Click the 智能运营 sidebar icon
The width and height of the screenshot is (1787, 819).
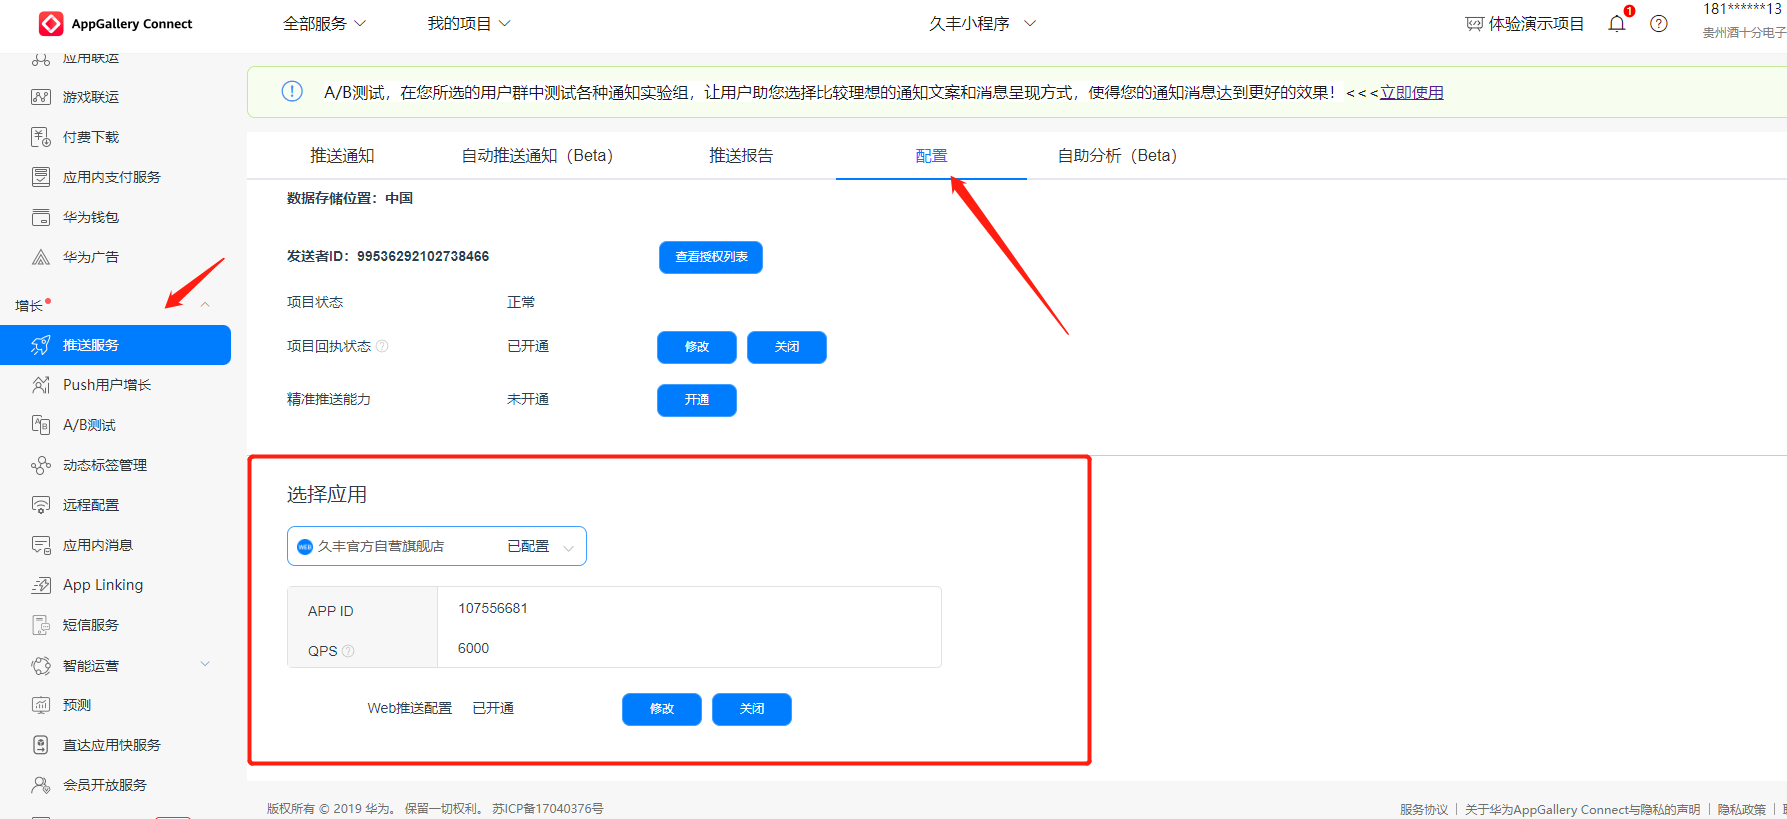point(41,665)
